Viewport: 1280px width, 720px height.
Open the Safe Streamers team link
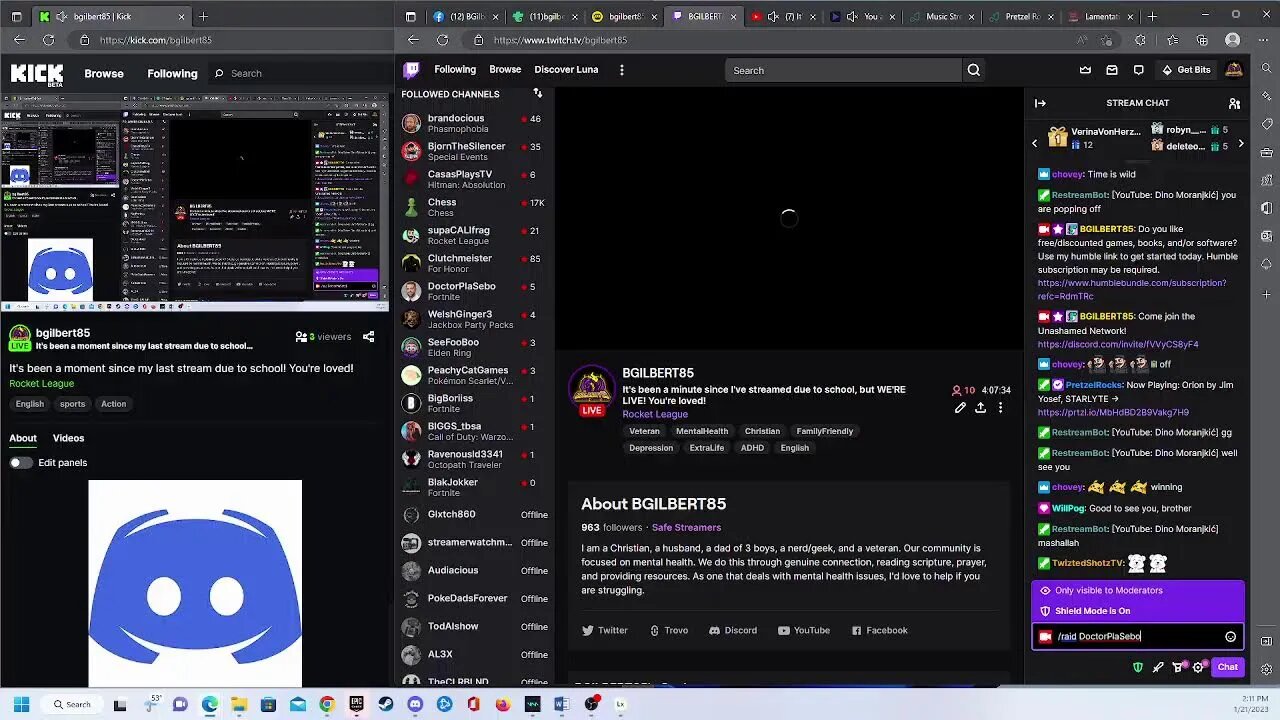(x=686, y=528)
